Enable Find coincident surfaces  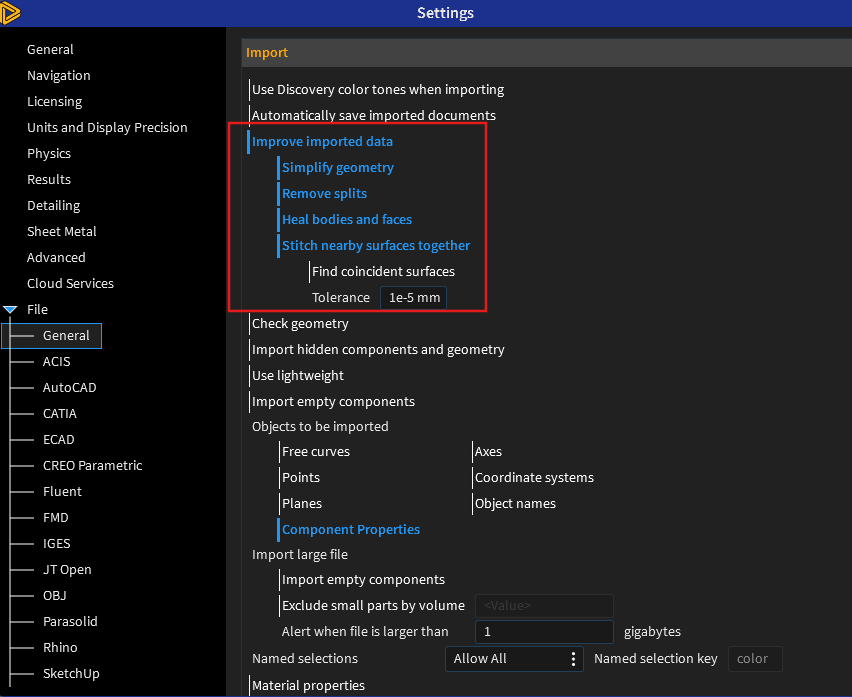tap(382, 272)
